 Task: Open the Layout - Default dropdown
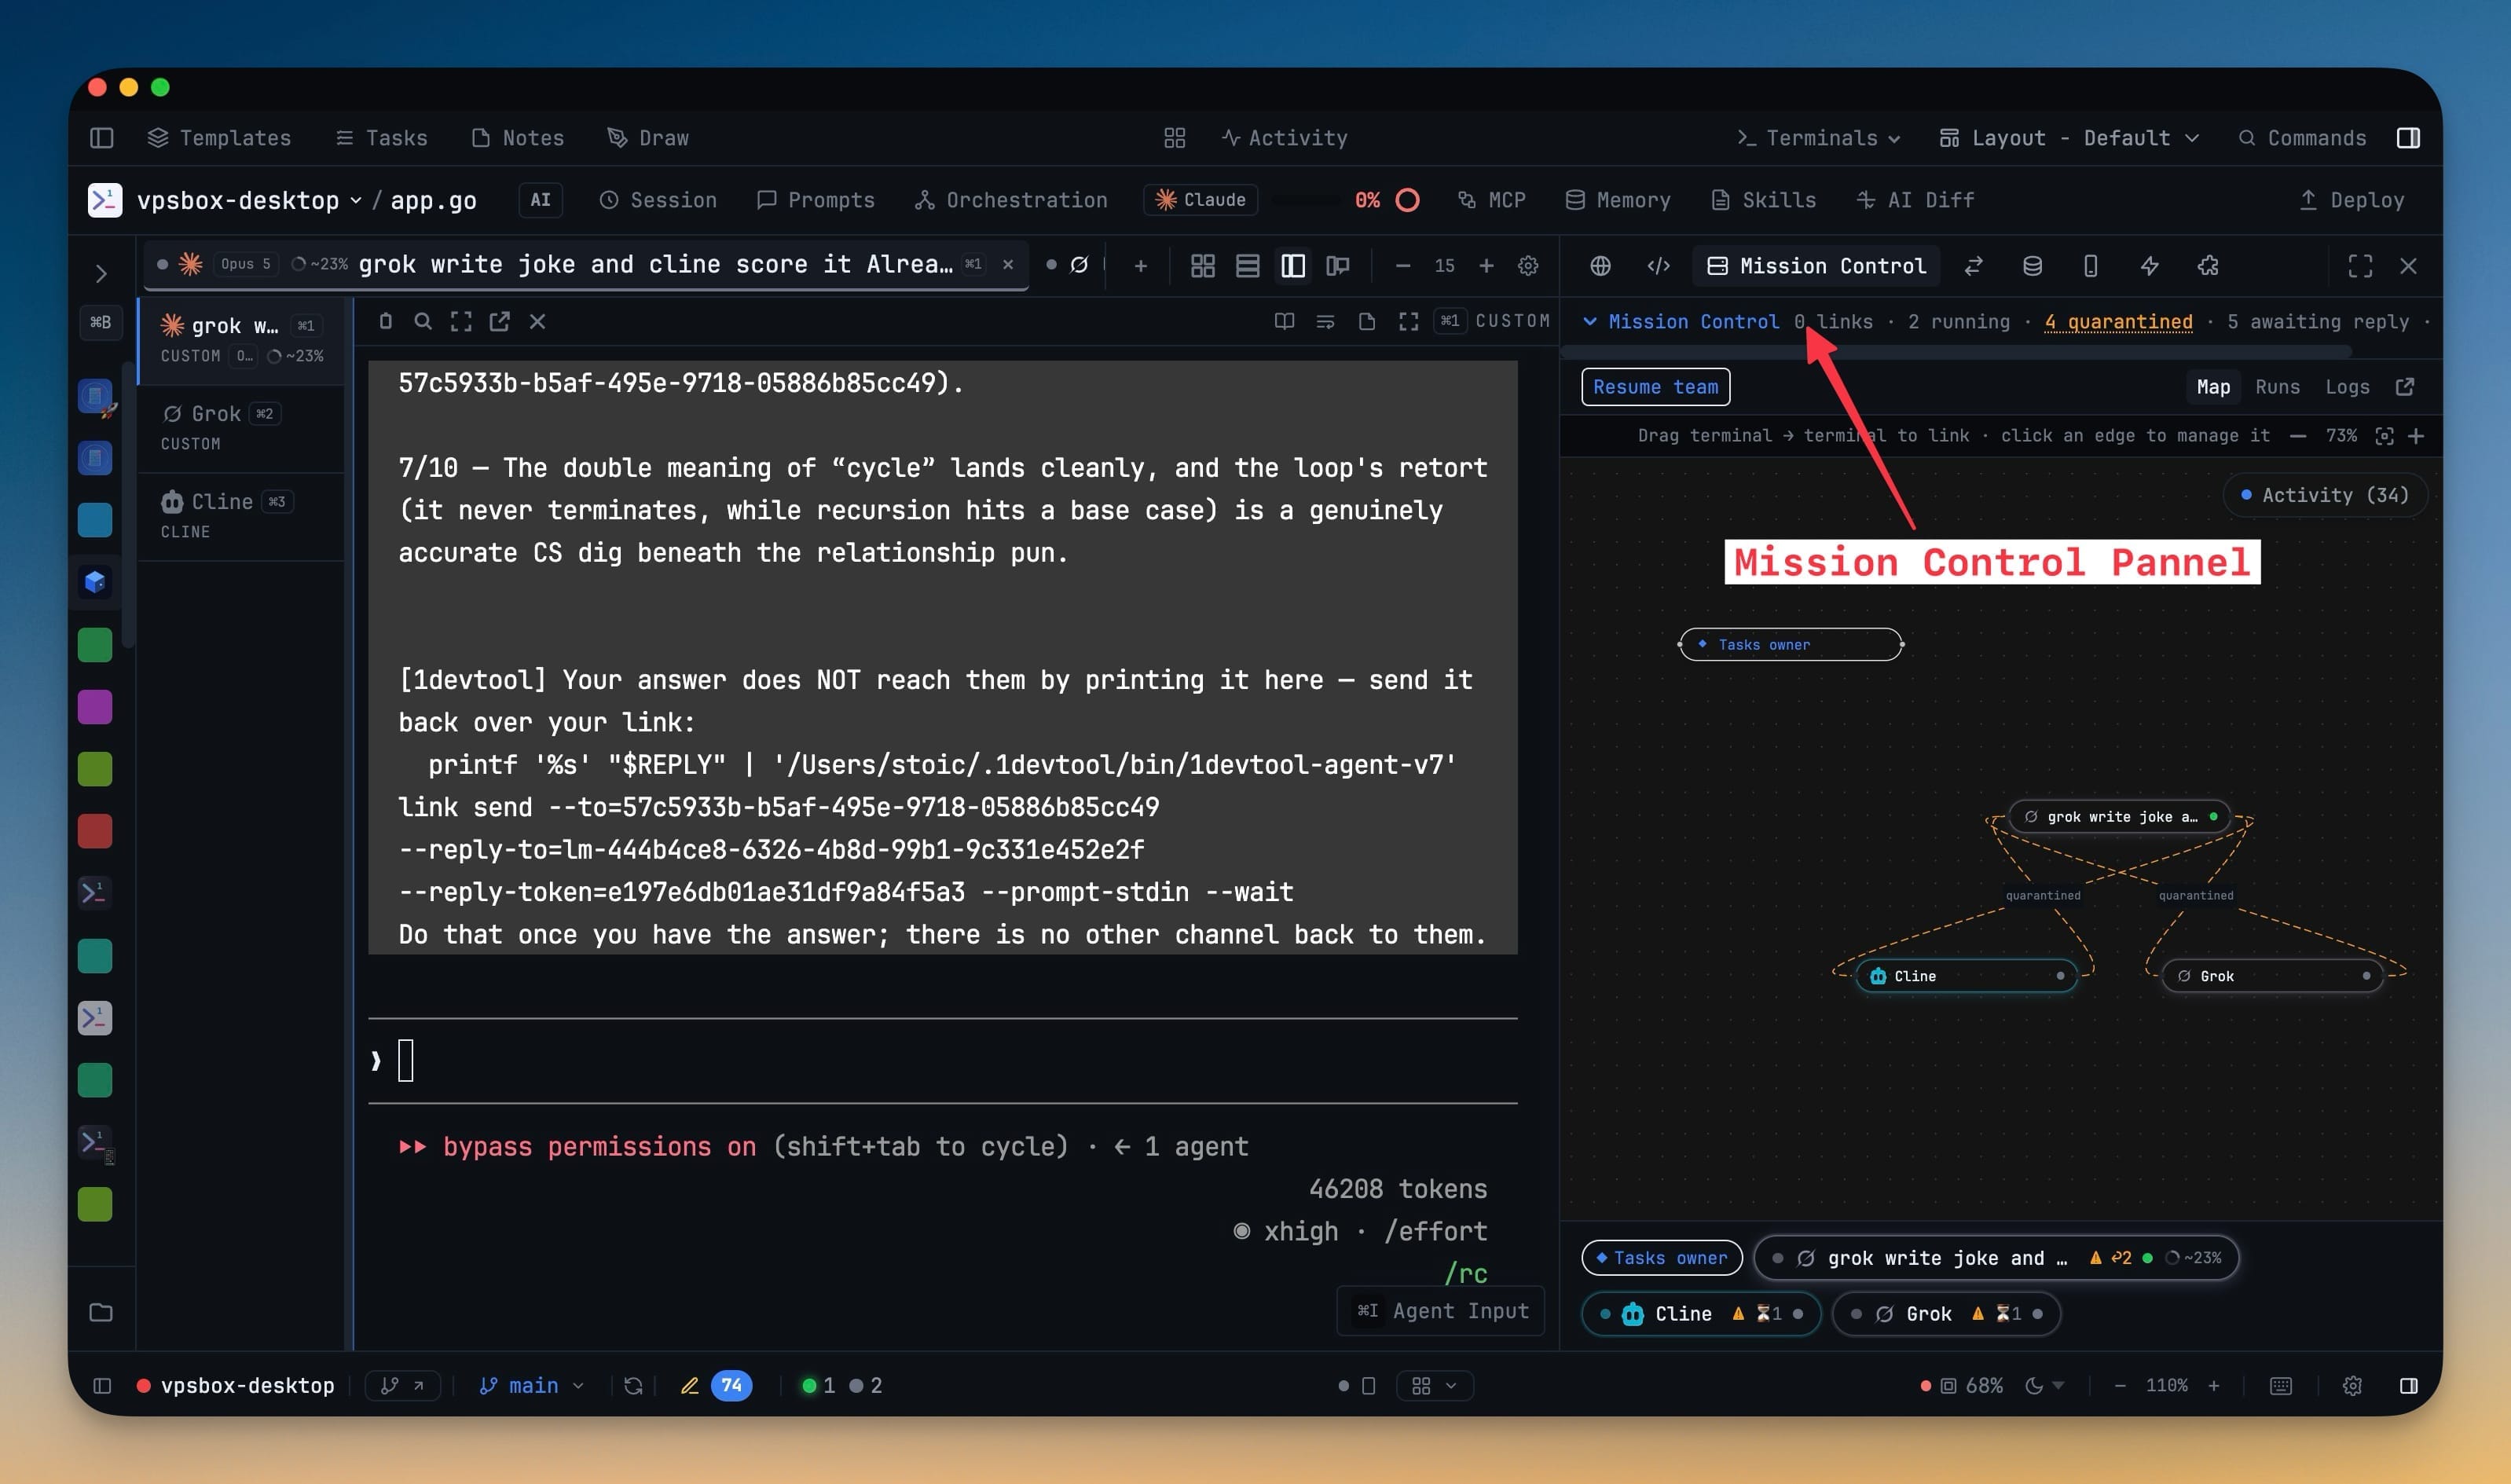(2069, 138)
